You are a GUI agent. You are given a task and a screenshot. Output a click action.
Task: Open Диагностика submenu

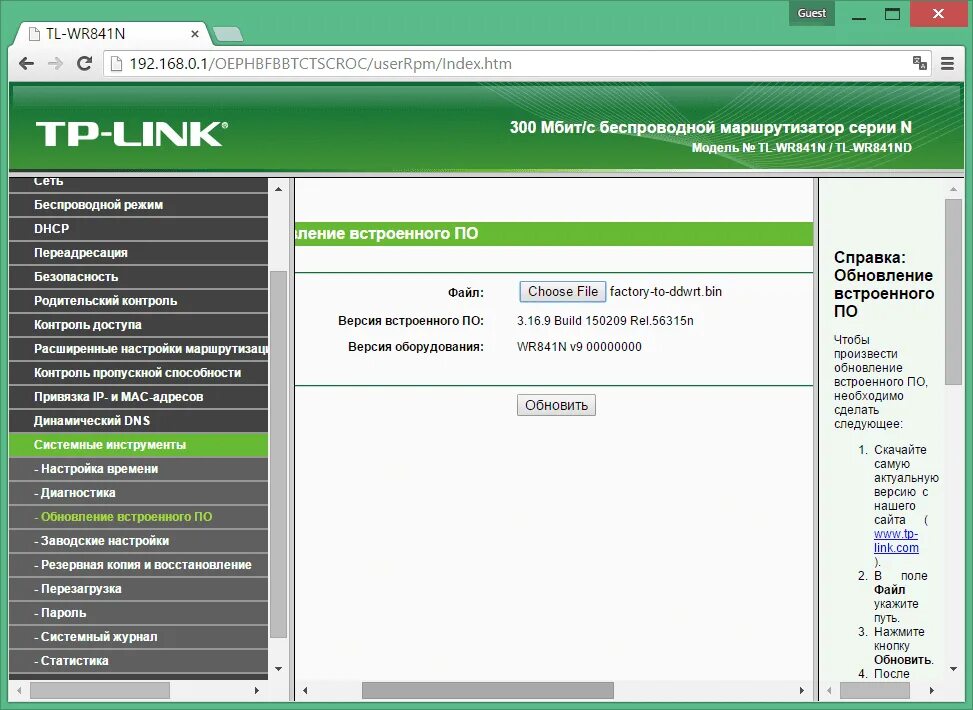point(138,493)
